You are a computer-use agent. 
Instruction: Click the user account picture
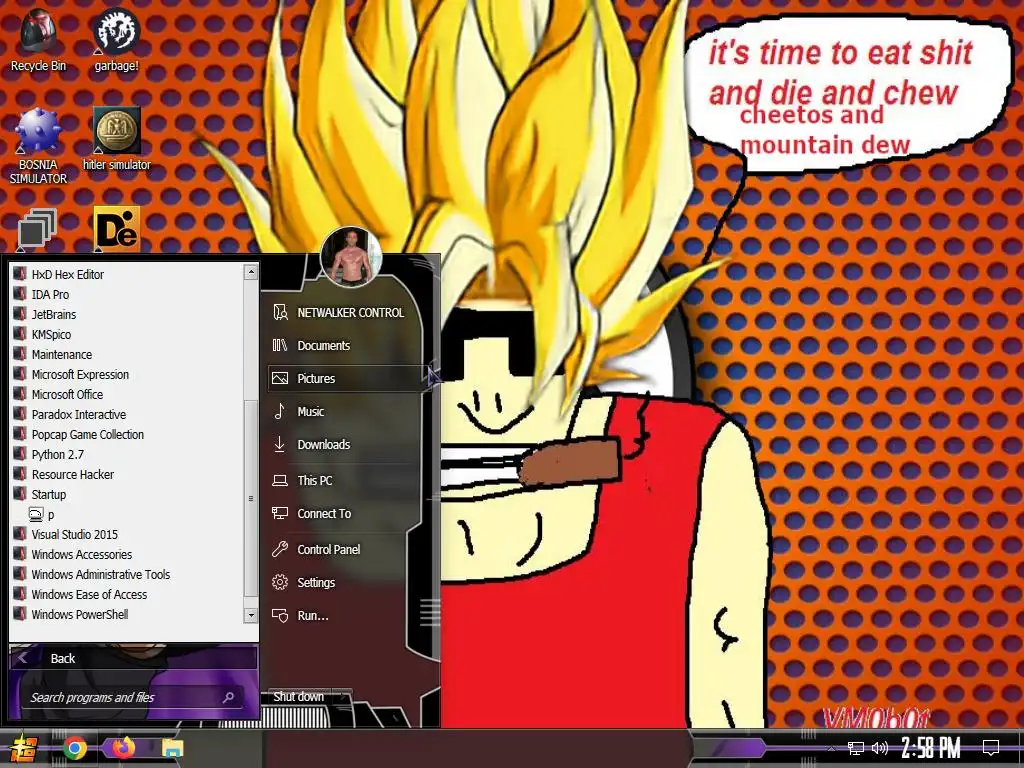351,257
